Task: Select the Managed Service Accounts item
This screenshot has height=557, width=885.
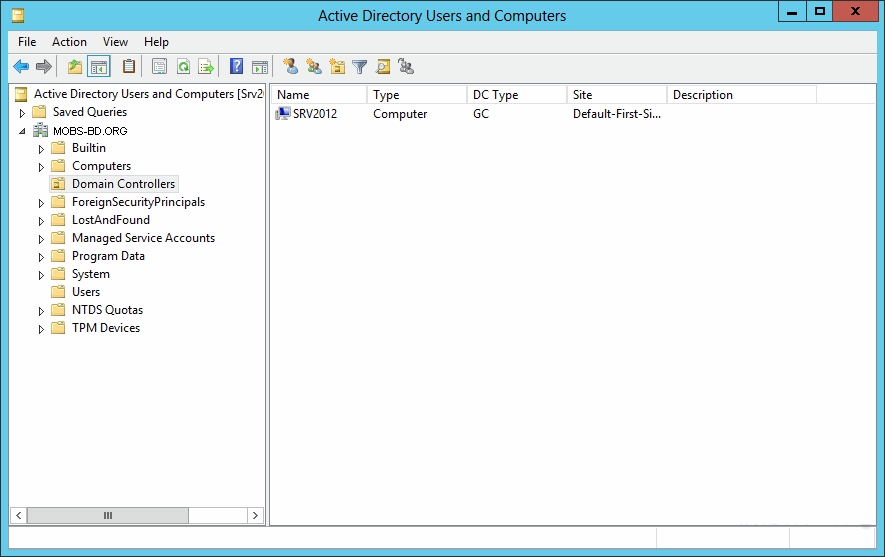Action: tap(143, 238)
